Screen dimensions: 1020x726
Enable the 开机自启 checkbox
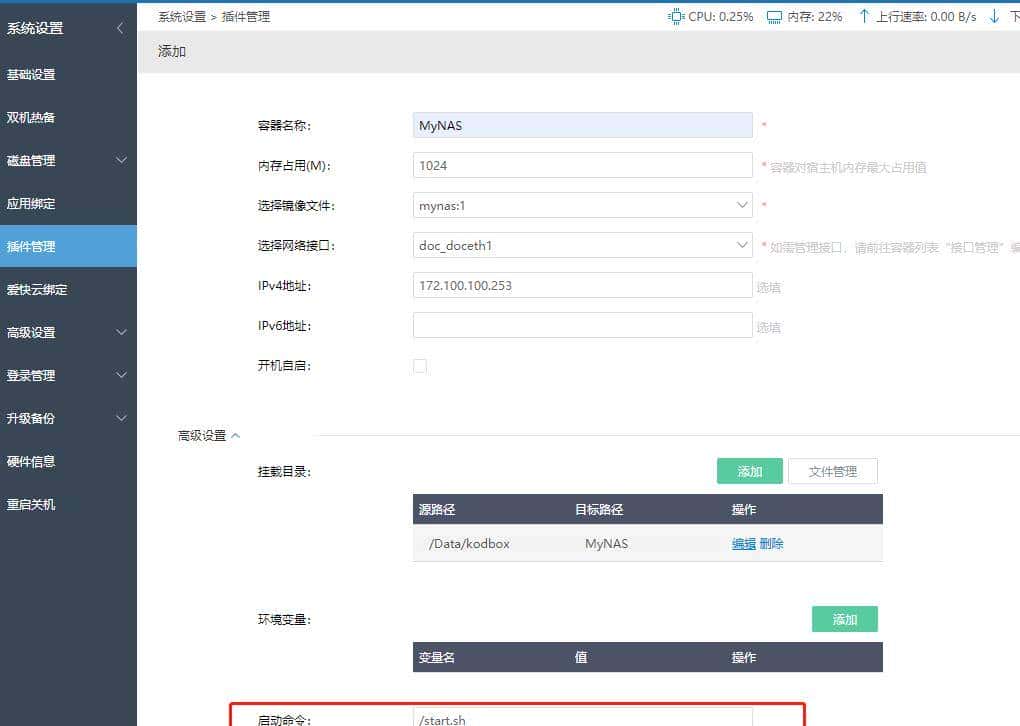pos(420,366)
